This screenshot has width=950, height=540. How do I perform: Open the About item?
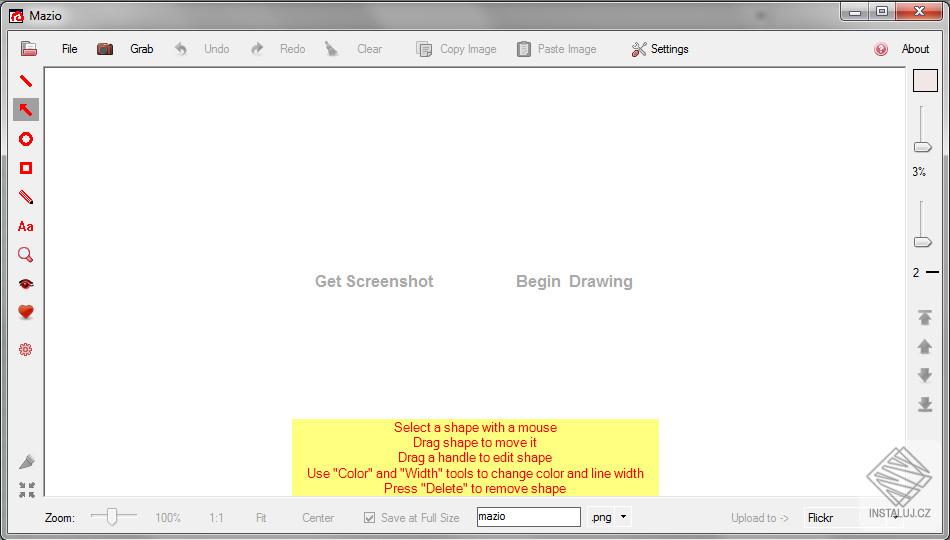coord(915,49)
